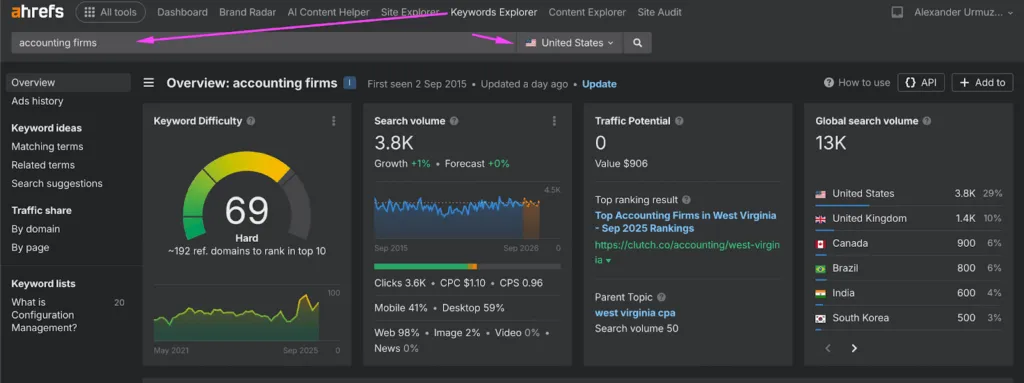Viewport: 1024px width, 383px height.
Task: Click the green clicks distribution bar
Action: point(421,267)
